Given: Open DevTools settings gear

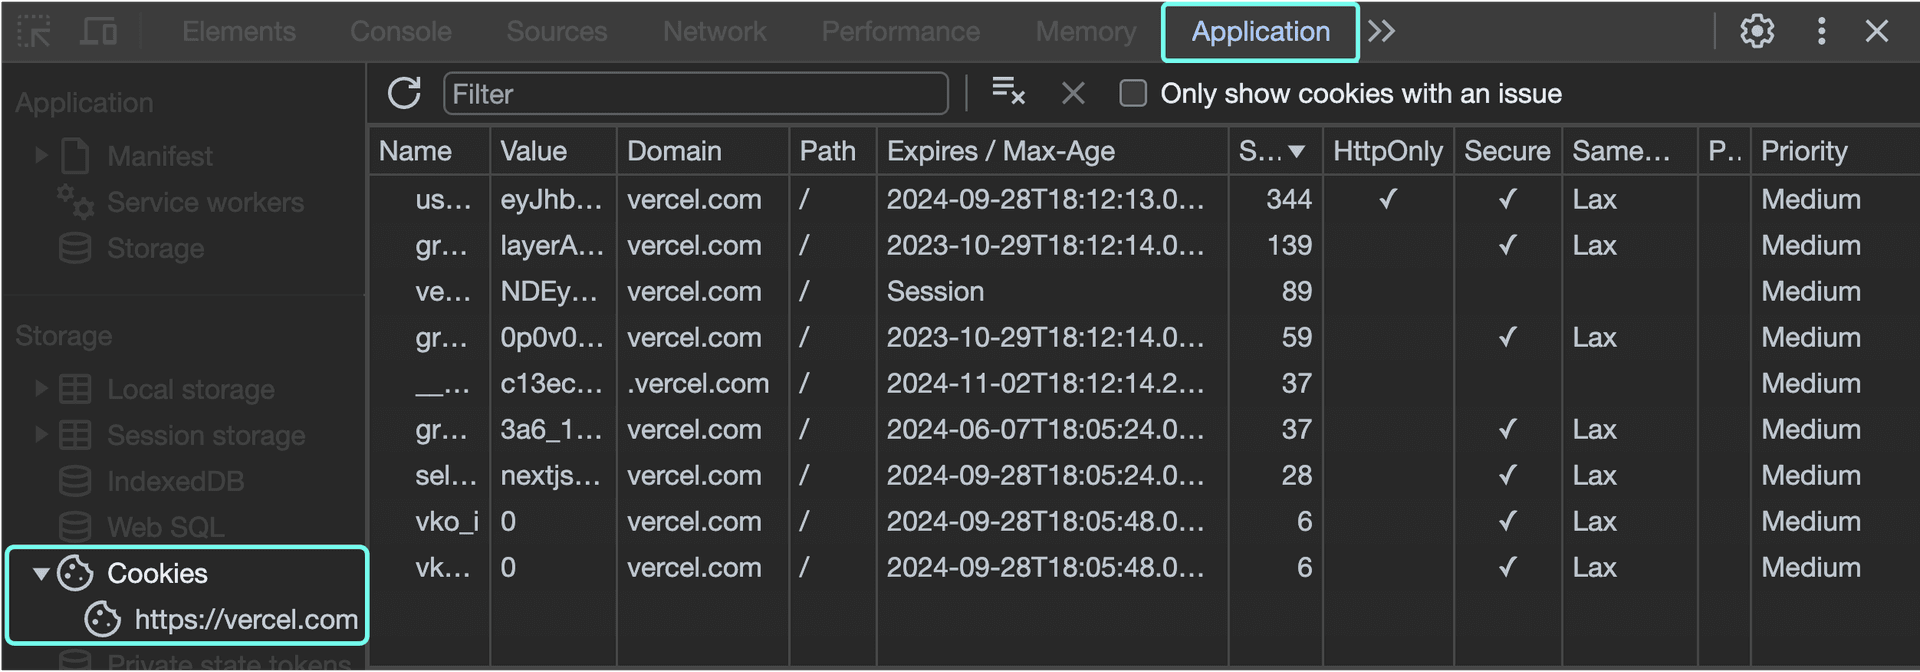Looking at the screenshot, I should (1756, 32).
